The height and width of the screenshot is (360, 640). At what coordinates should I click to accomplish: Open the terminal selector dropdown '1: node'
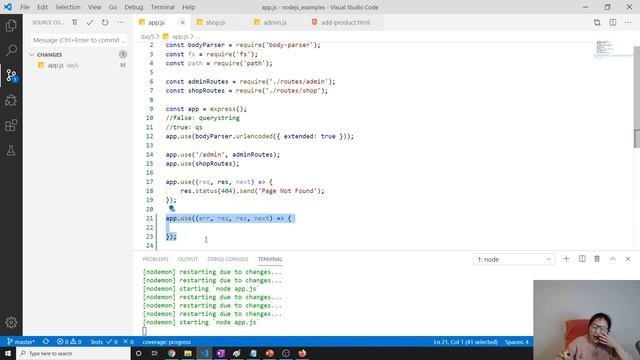coord(514,259)
